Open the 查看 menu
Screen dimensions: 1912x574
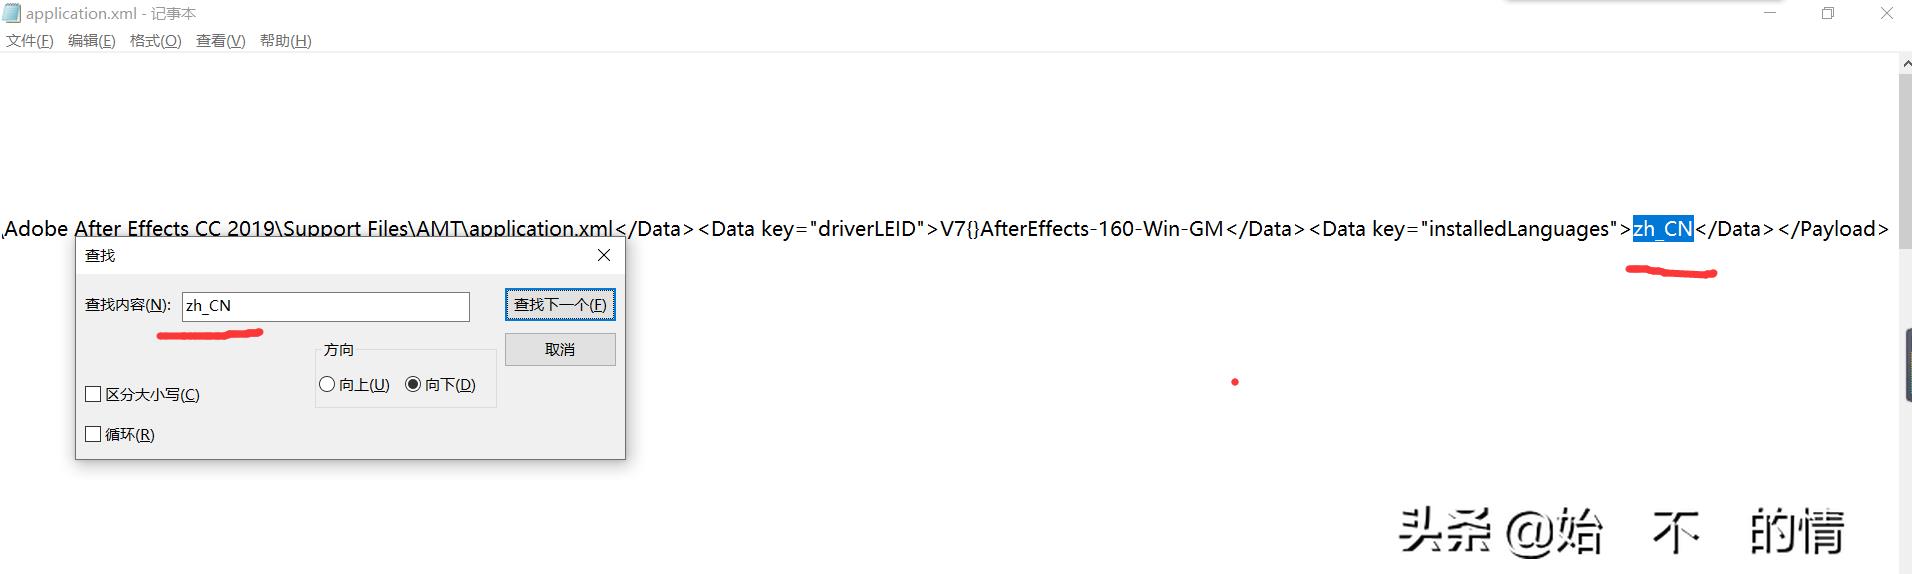click(221, 41)
